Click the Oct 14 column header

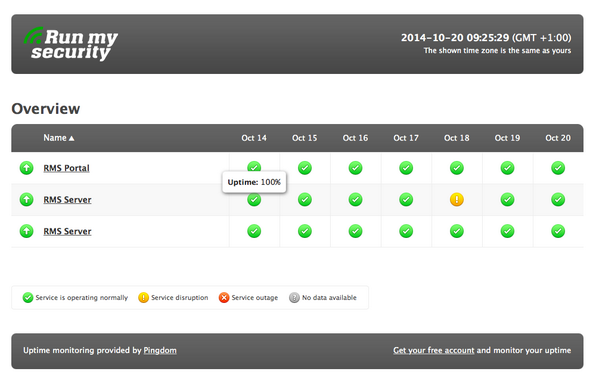click(x=254, y=138)
